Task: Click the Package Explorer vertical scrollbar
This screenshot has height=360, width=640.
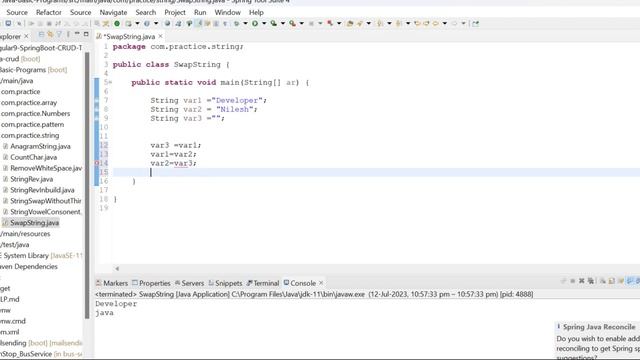Action: pos(87,186)
